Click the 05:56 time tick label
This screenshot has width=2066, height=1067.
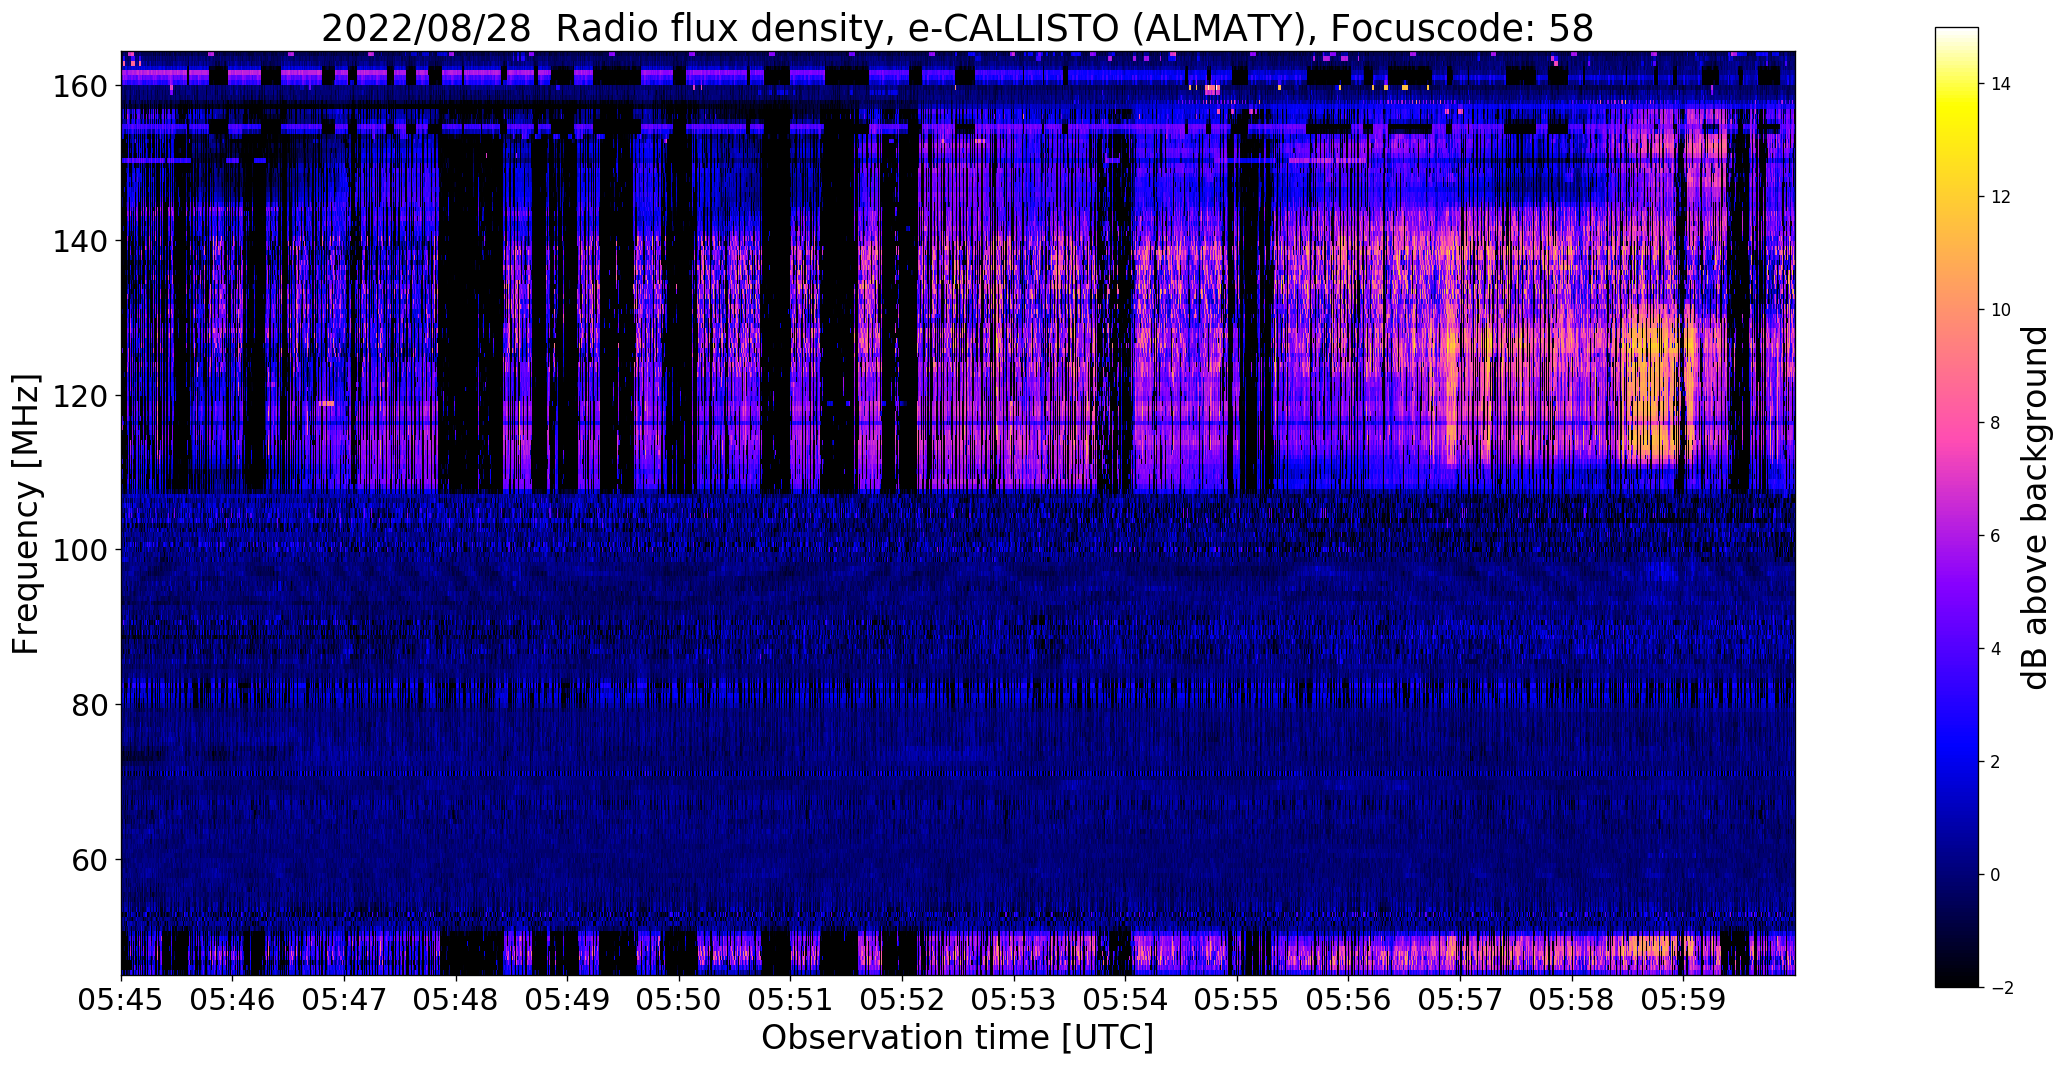point(1348,999)
